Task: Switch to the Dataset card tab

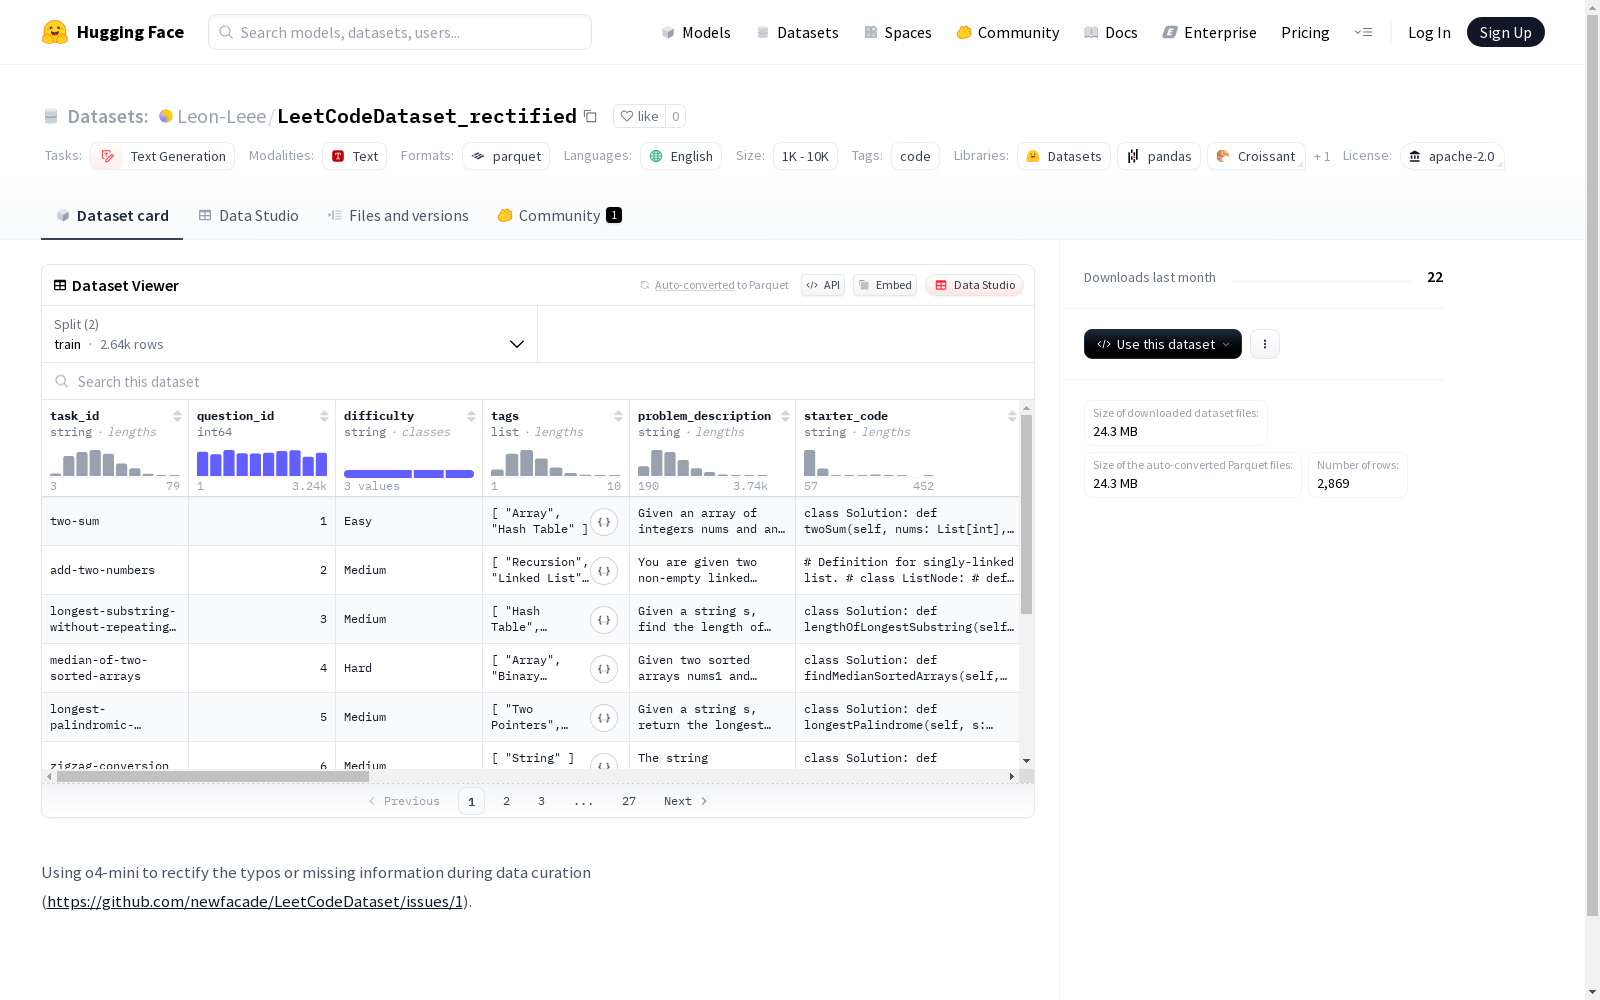Action: point(112,215)
